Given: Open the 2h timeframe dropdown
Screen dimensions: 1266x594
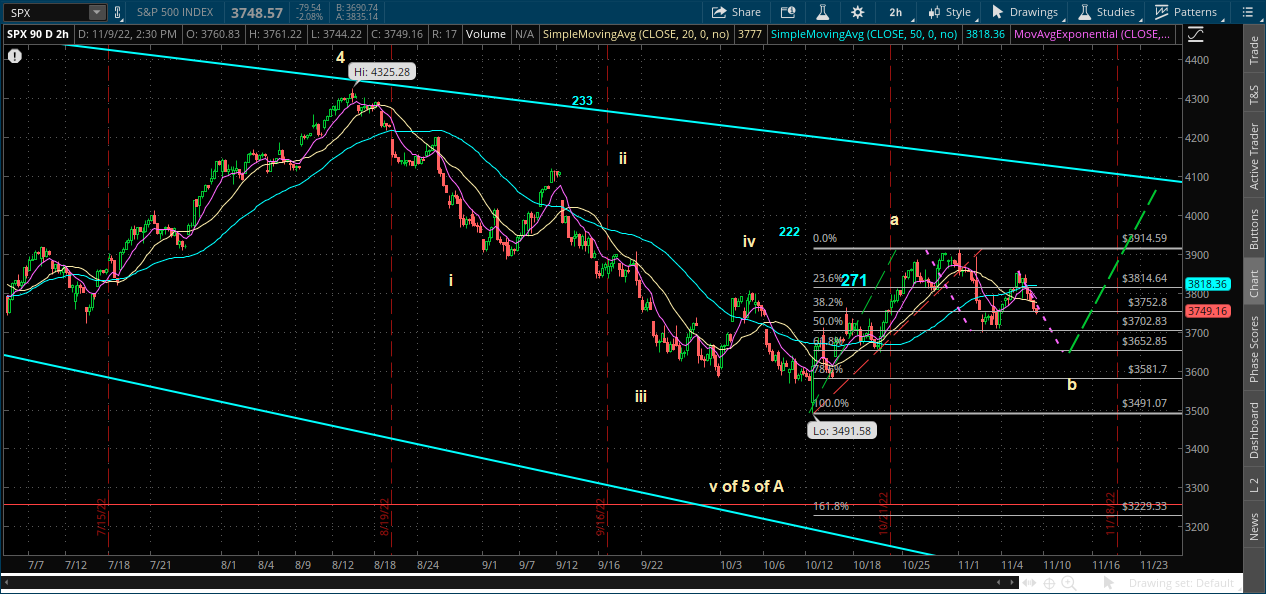Looking at the screenshot, I should (895, 12).
